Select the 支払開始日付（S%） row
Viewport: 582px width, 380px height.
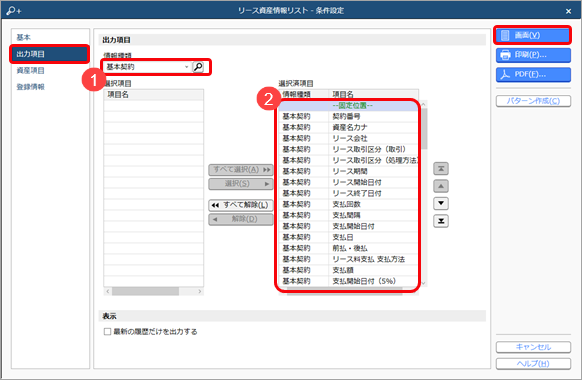348,281
